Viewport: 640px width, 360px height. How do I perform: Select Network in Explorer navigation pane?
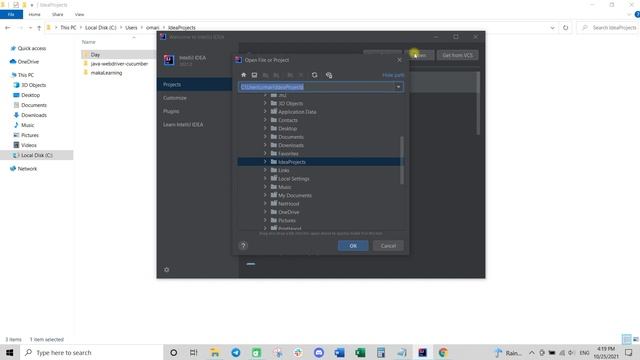pyautogui.click(x=27, y=169)
